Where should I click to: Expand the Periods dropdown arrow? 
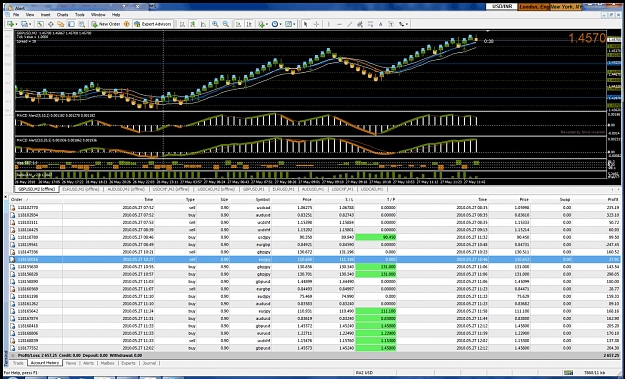(x=281, y=24)
